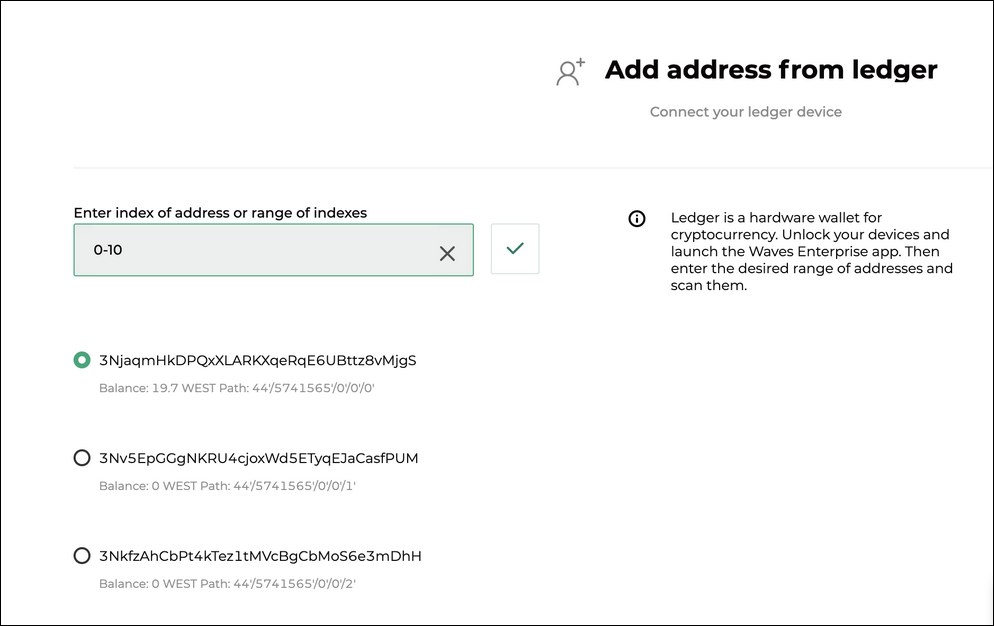The height and width of the screenshot is (626, 994).
Task: Clear the index input using the X icon
Action: [x=447, y=253]
